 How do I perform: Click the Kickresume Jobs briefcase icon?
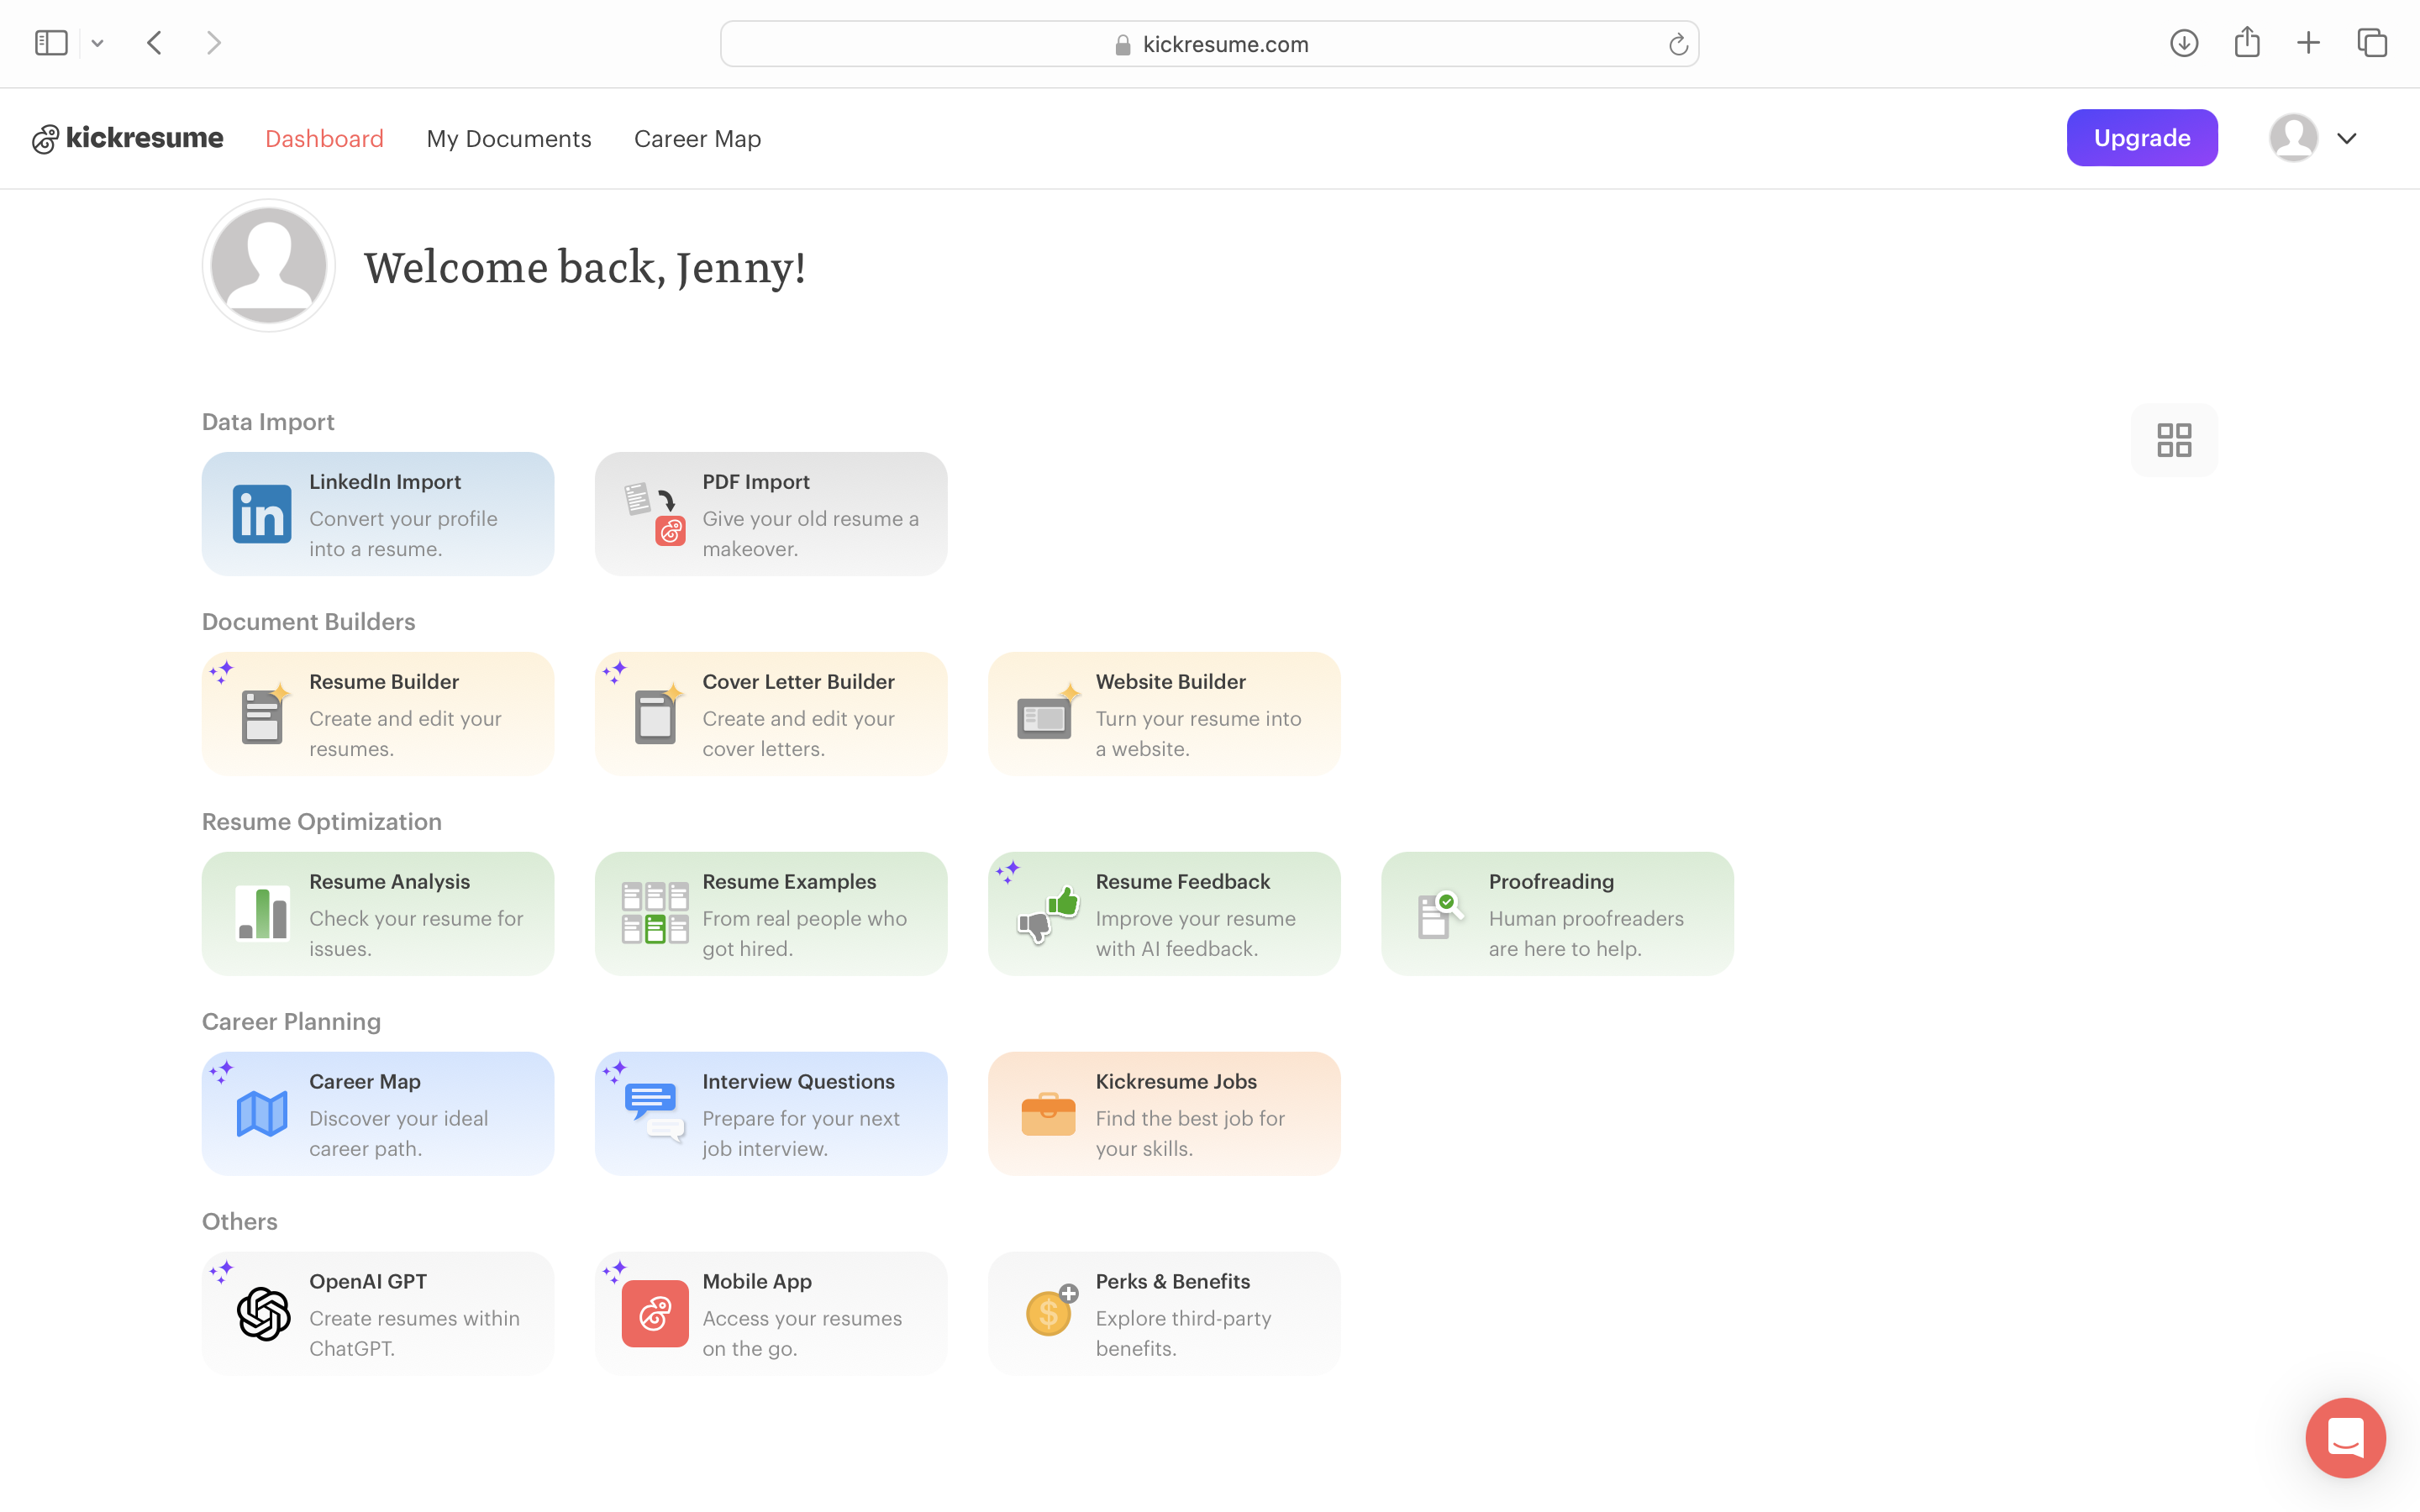click(1047, 1113)
